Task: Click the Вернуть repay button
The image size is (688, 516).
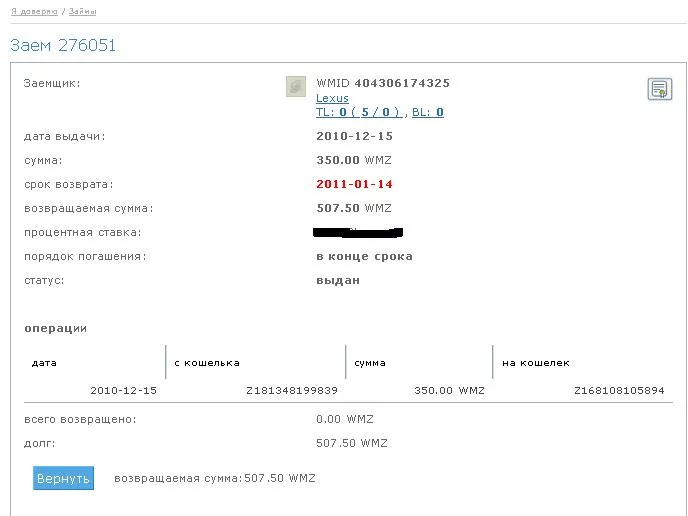Action: (x=63, y=478)
